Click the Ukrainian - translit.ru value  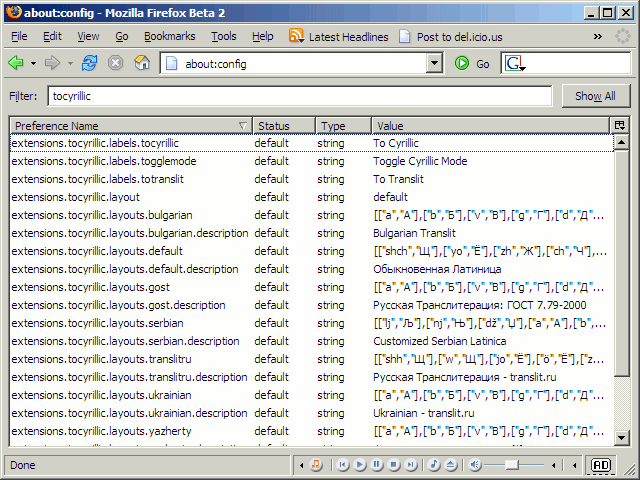tap(424, 413)
